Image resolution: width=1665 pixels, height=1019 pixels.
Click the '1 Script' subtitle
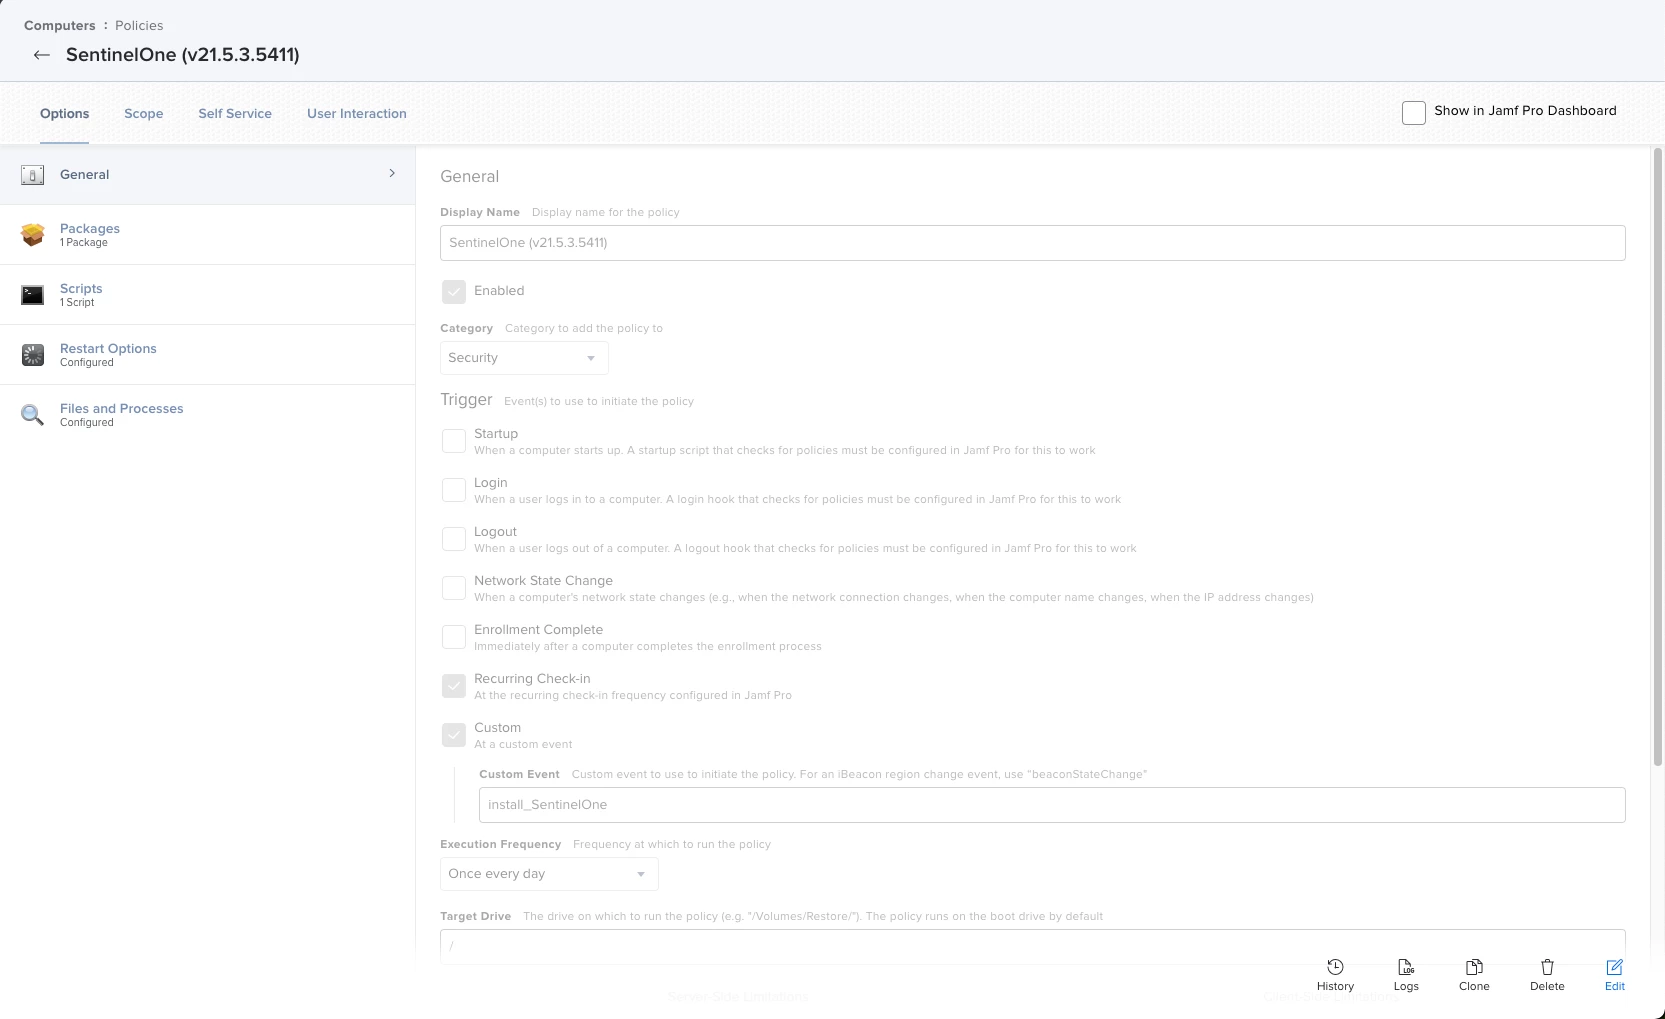tap(77, 303)
